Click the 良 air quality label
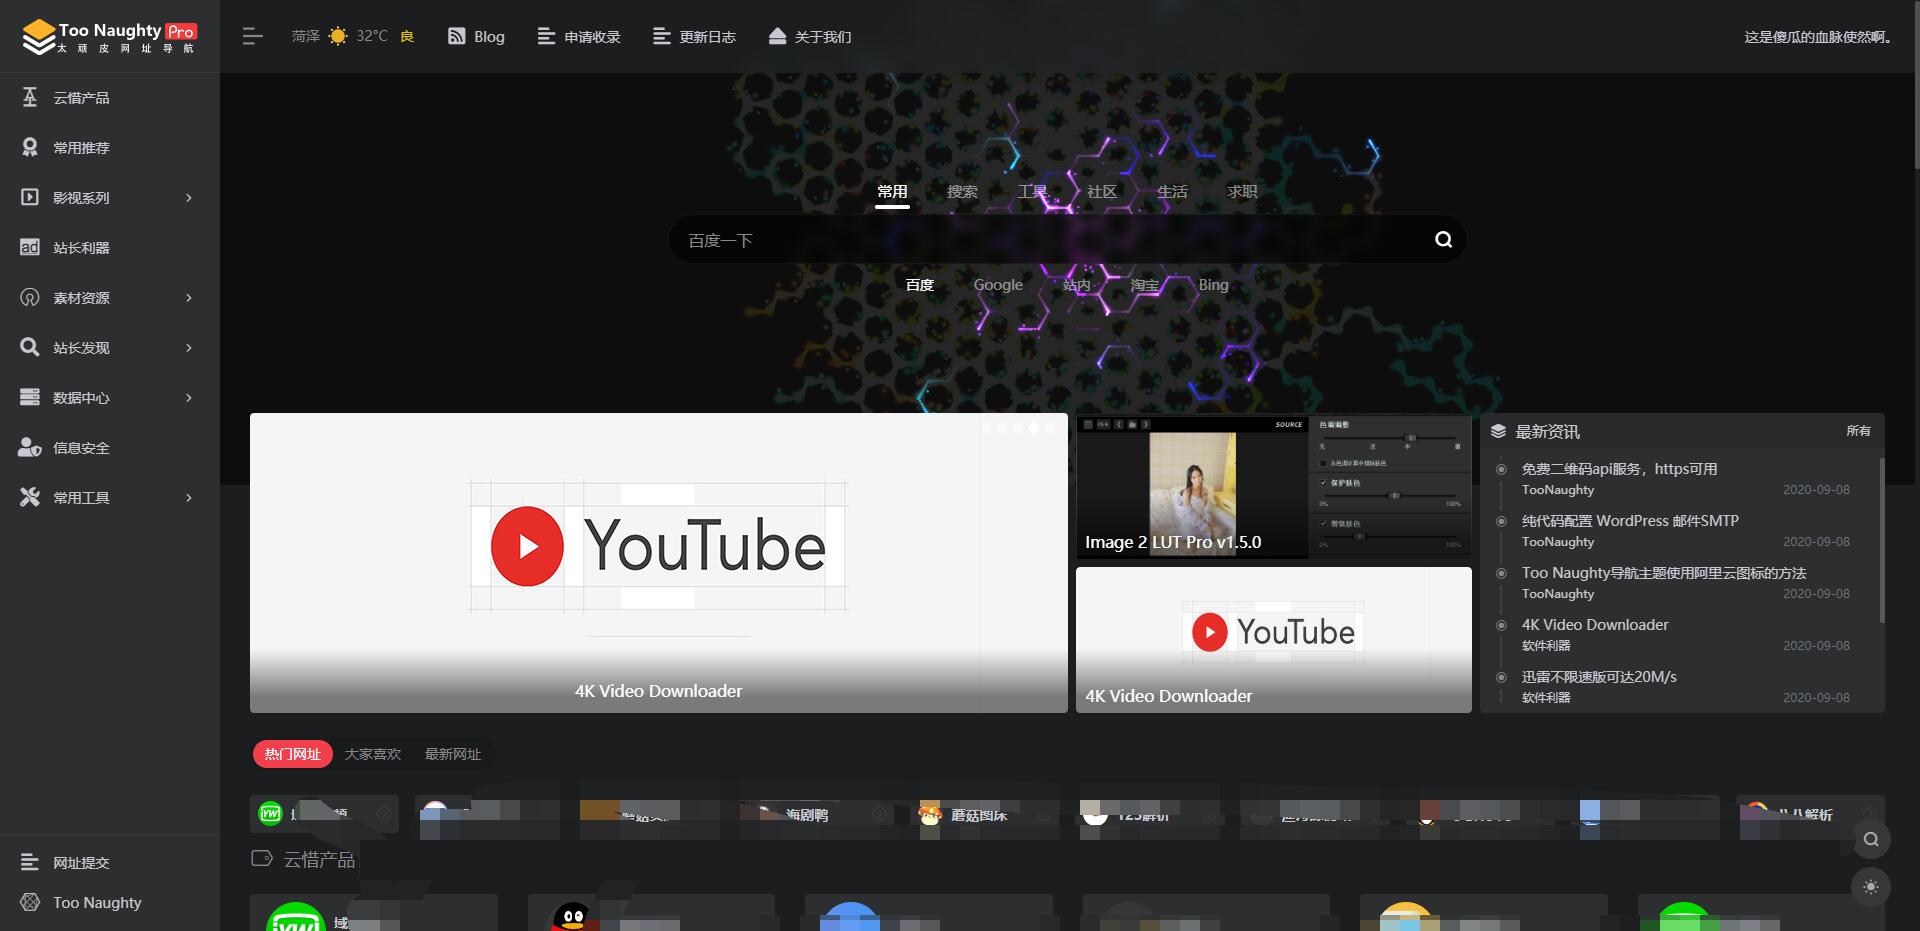Screen dimensions: 1920x931 pyautogui.click(x=407, y=36)
